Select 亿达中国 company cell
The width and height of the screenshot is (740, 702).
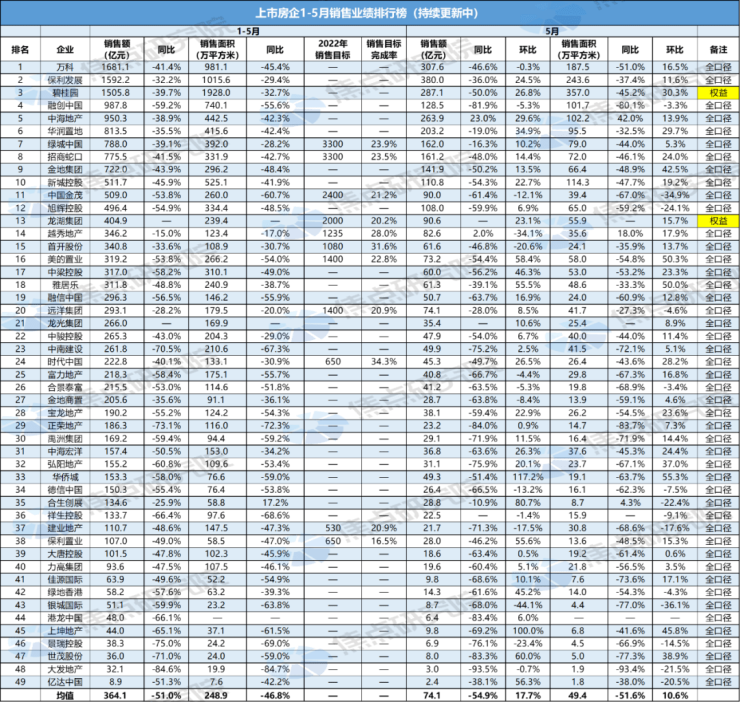[x=65, y=682]
